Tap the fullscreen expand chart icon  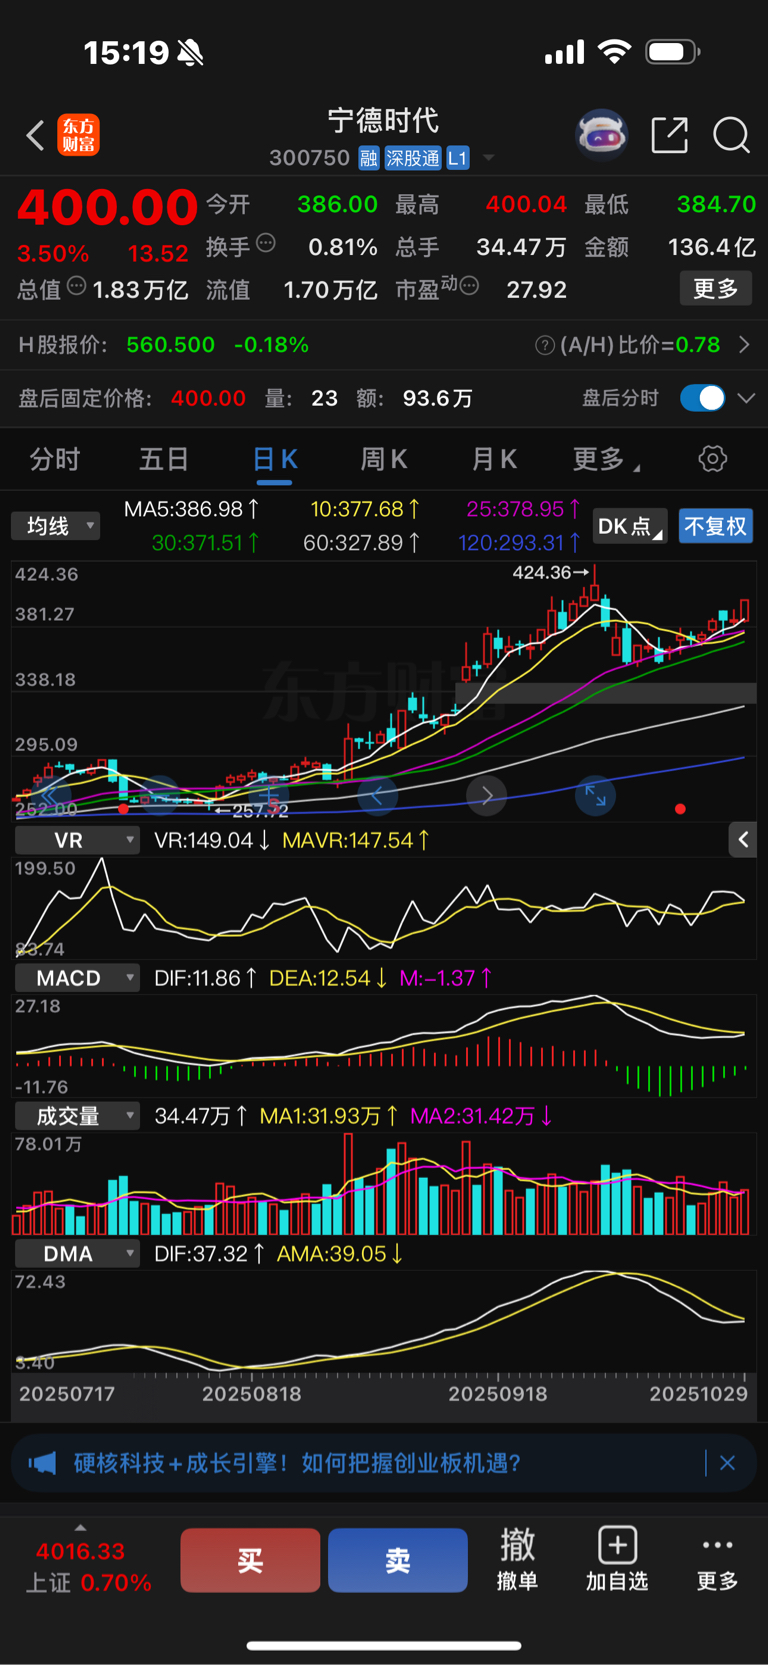595,796
